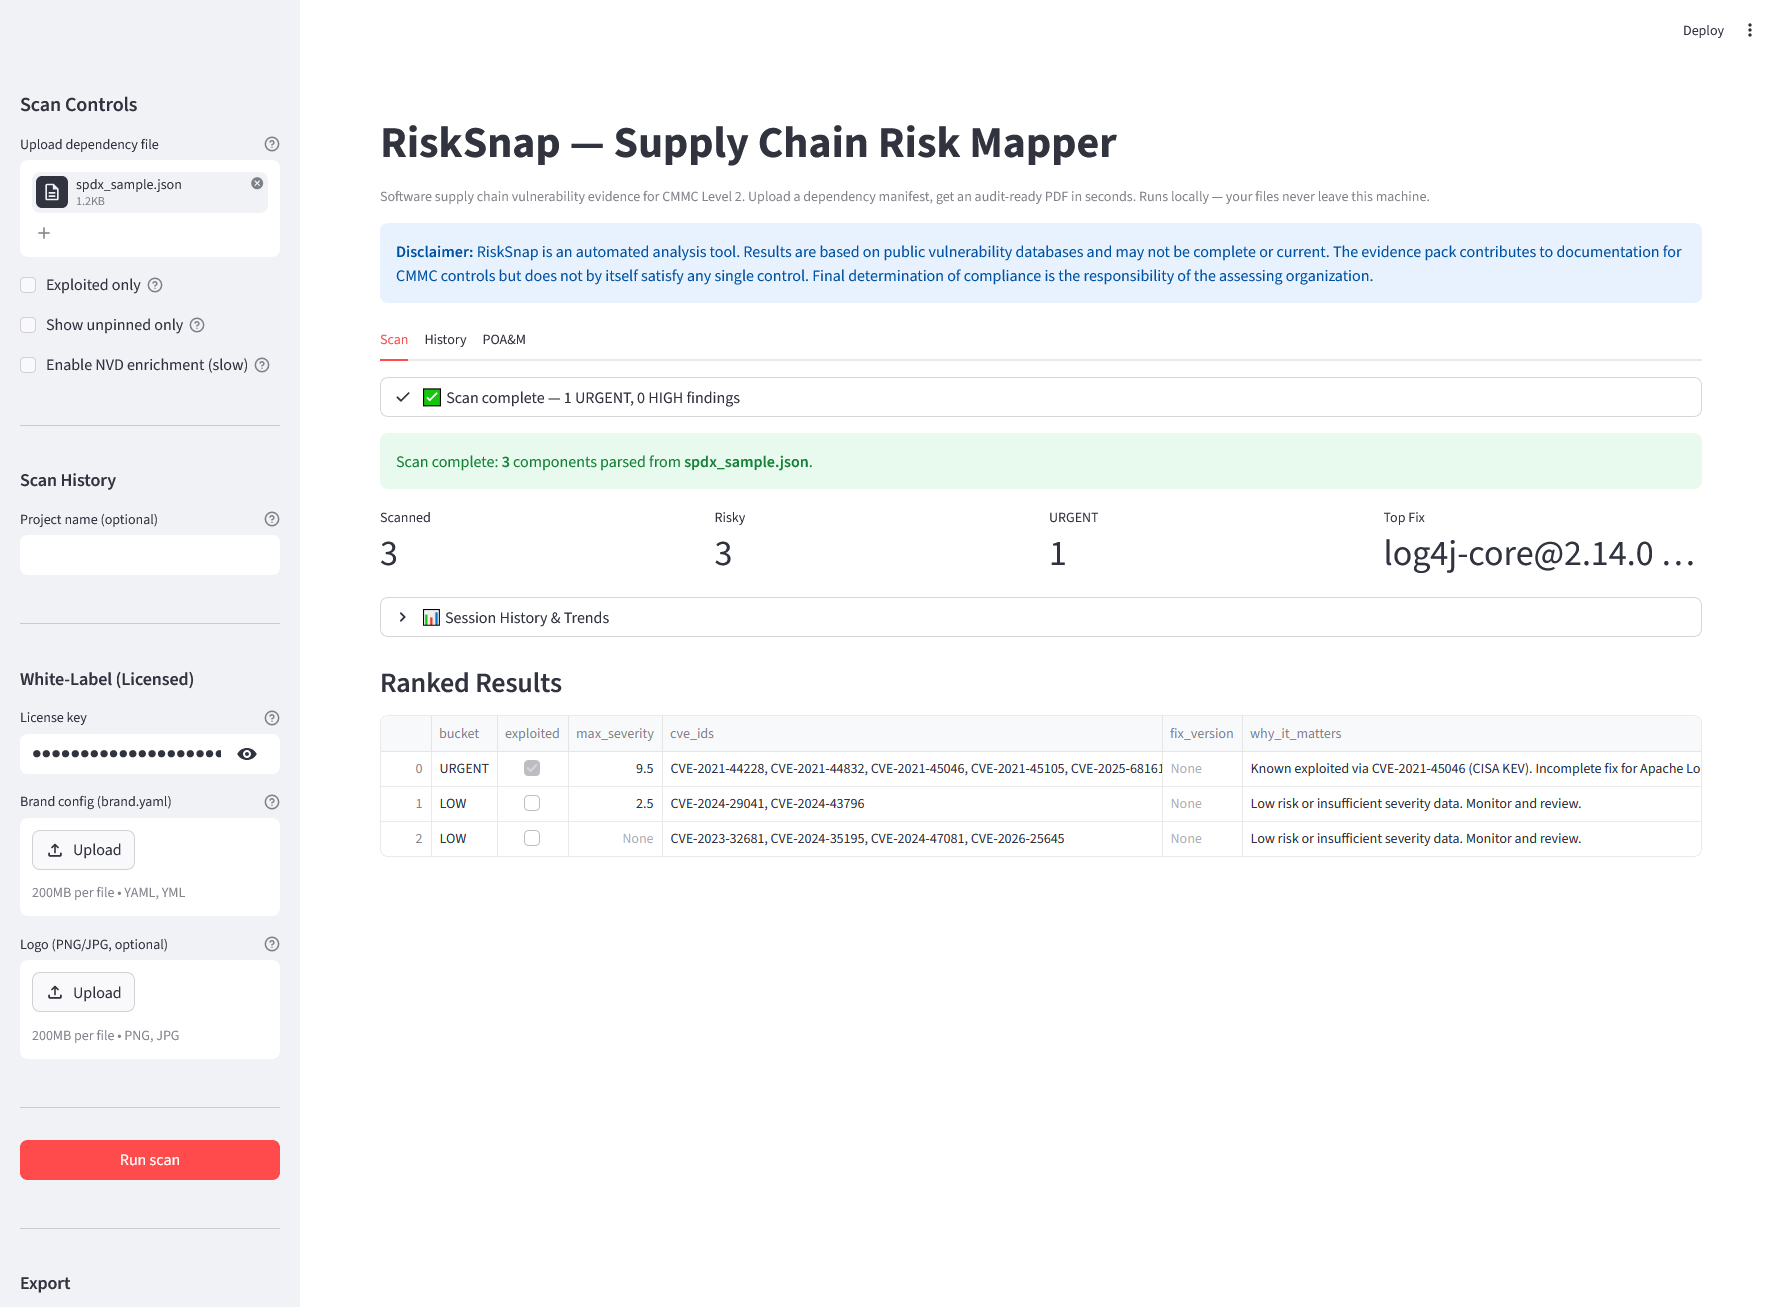Show help for Brand config upload
1782x1307 pixels.
click(272, 802)
